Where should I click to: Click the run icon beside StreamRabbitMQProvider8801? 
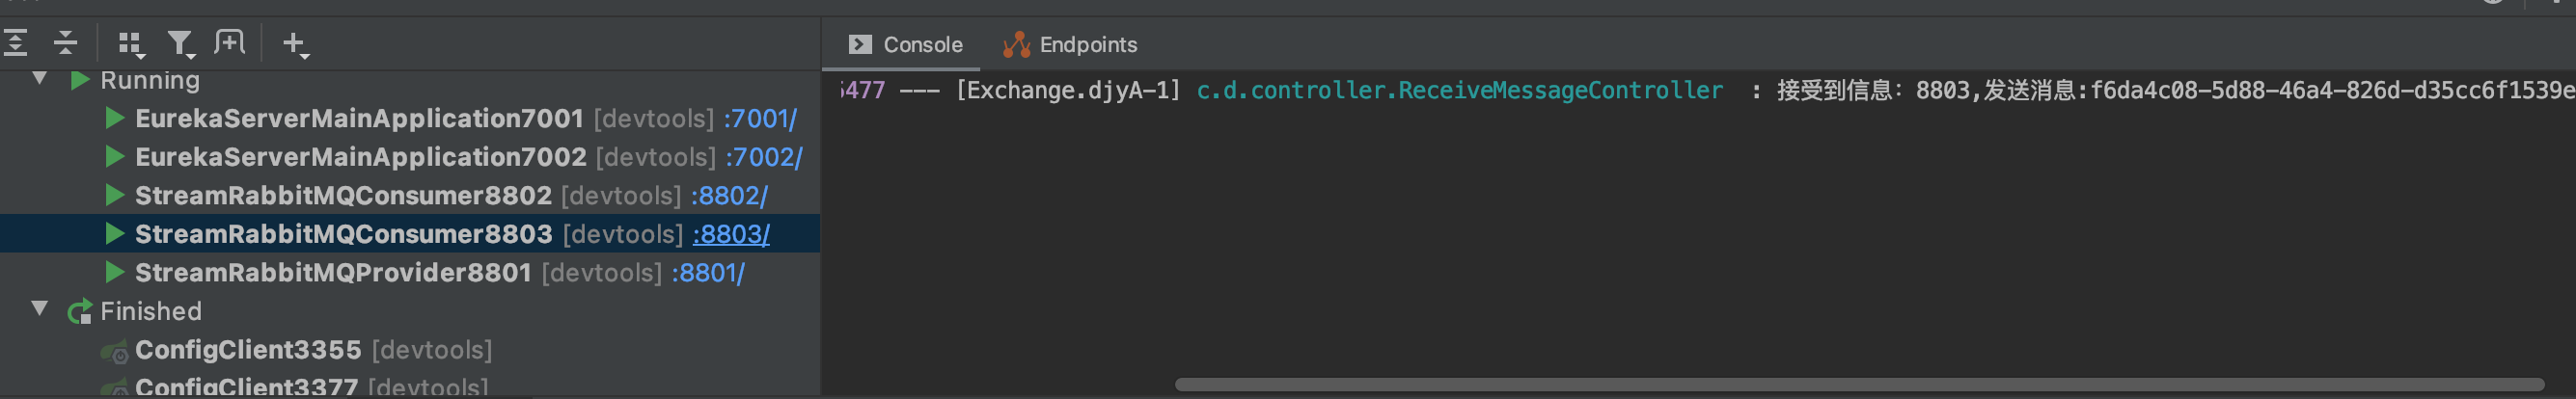(115, 272)
